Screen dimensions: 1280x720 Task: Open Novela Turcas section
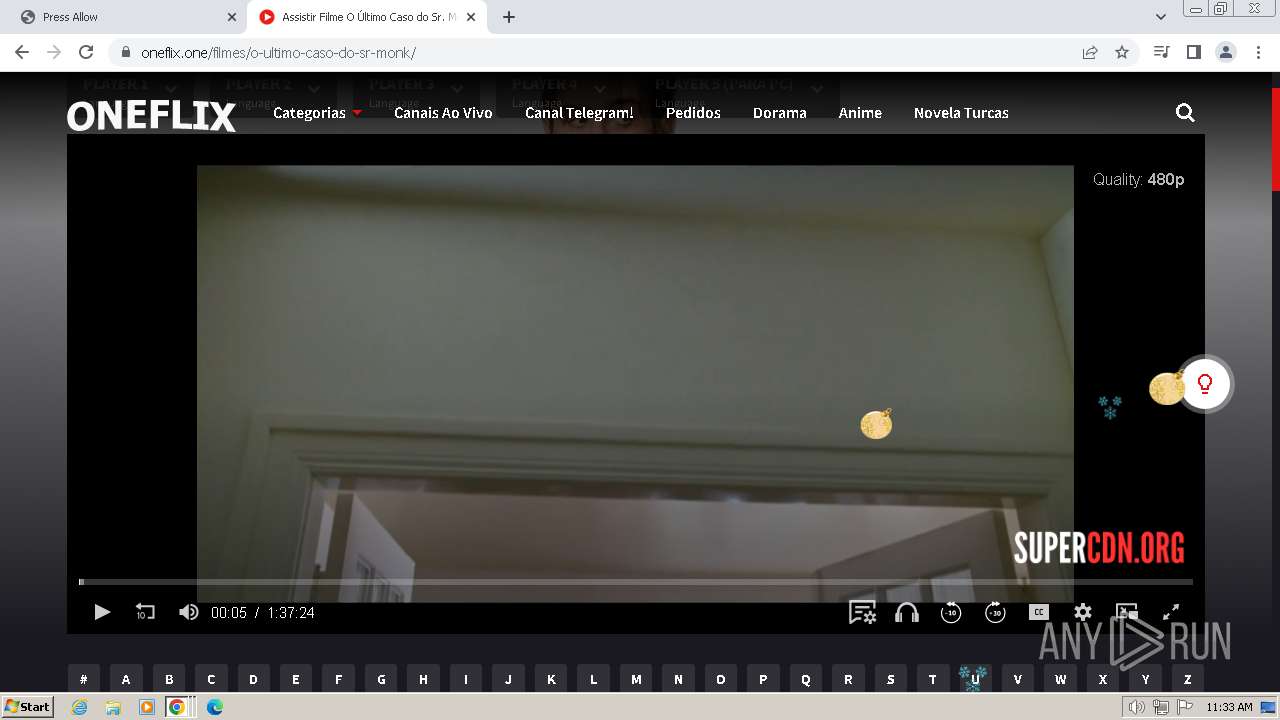(961, 113)
